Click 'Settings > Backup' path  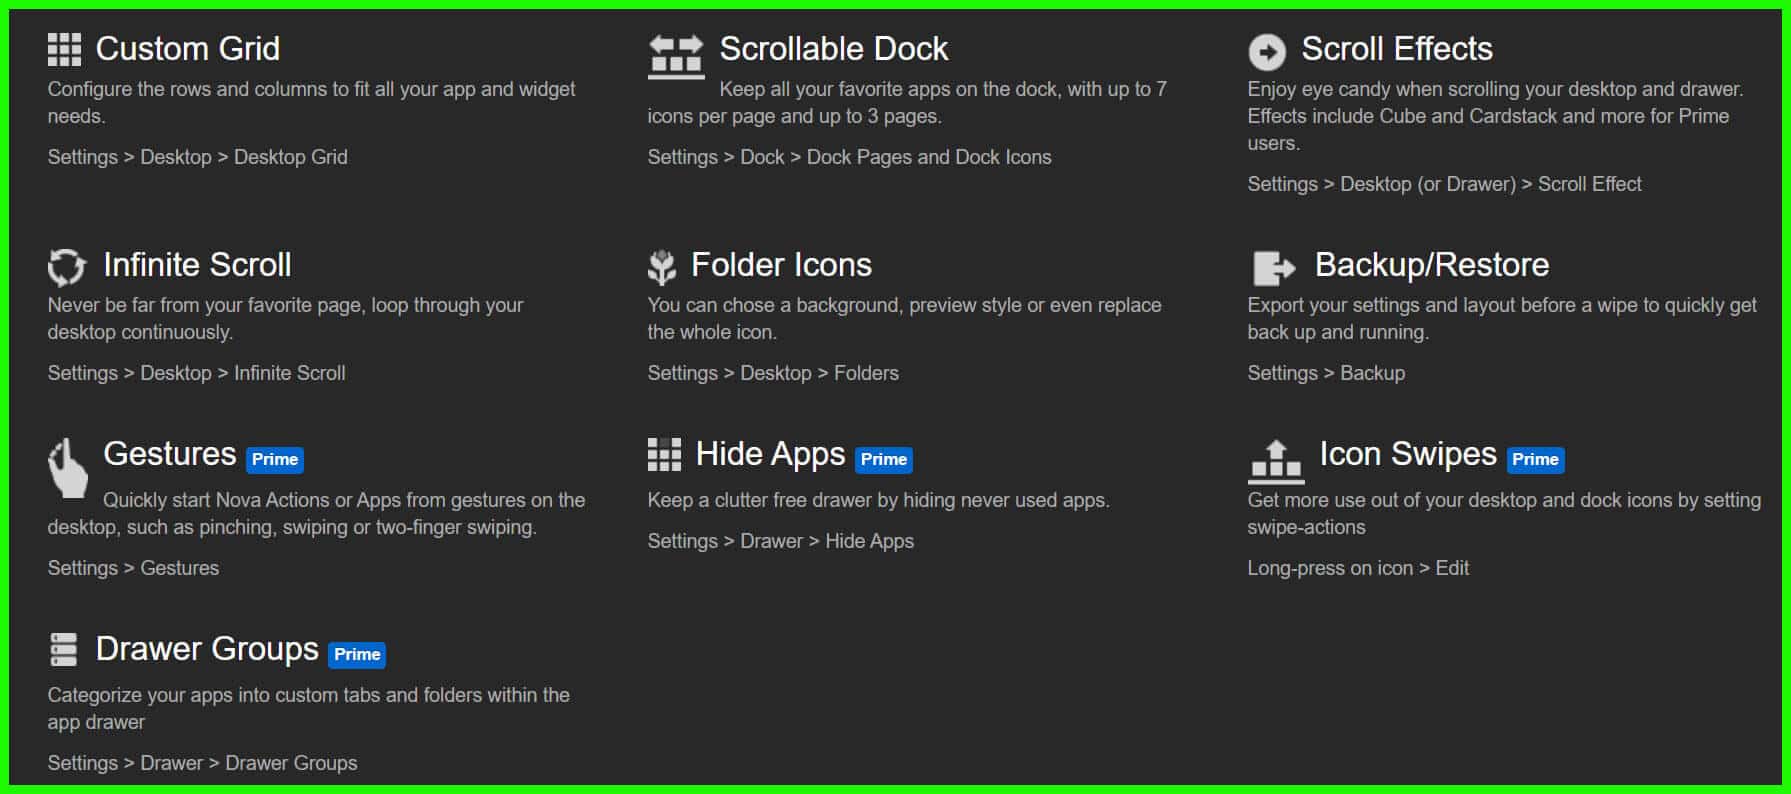1326,373
